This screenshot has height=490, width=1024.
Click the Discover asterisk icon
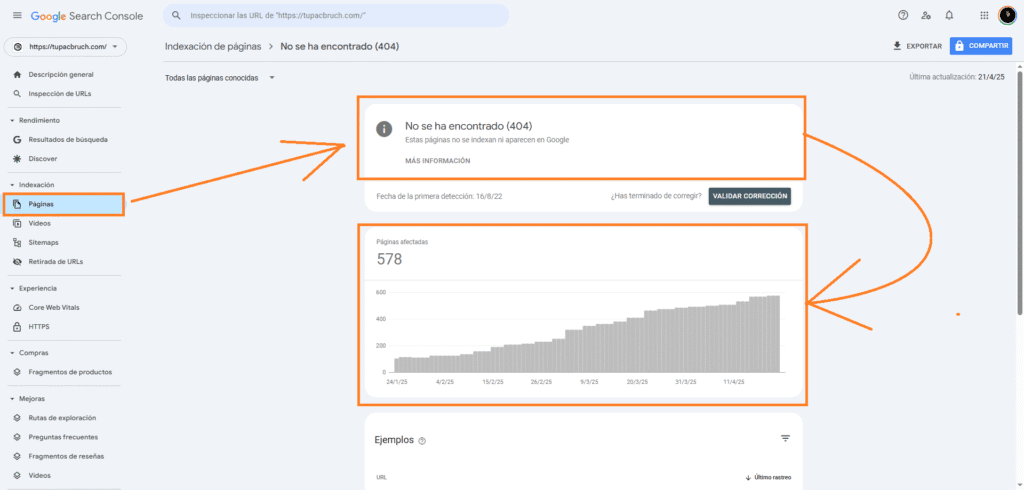[x=18, y=158]
